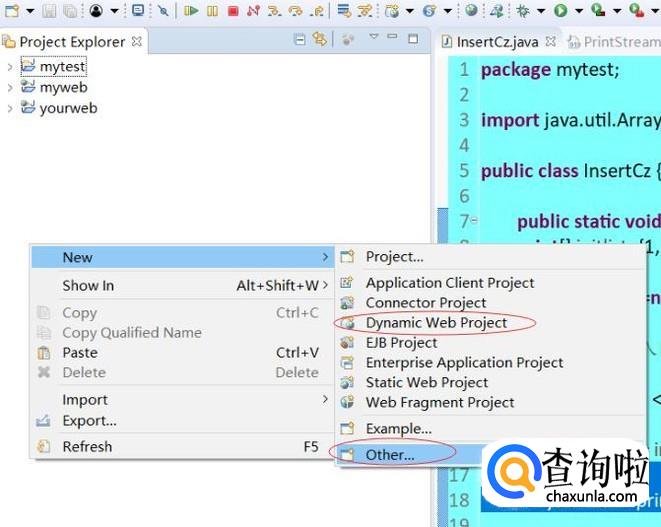Click the New Server/web project toolbar icon

pyautogui.click(x=392, y=11)
